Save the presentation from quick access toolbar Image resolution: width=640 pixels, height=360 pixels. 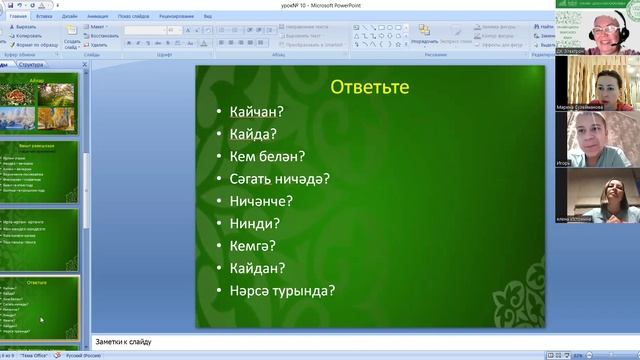click(11, 5)
